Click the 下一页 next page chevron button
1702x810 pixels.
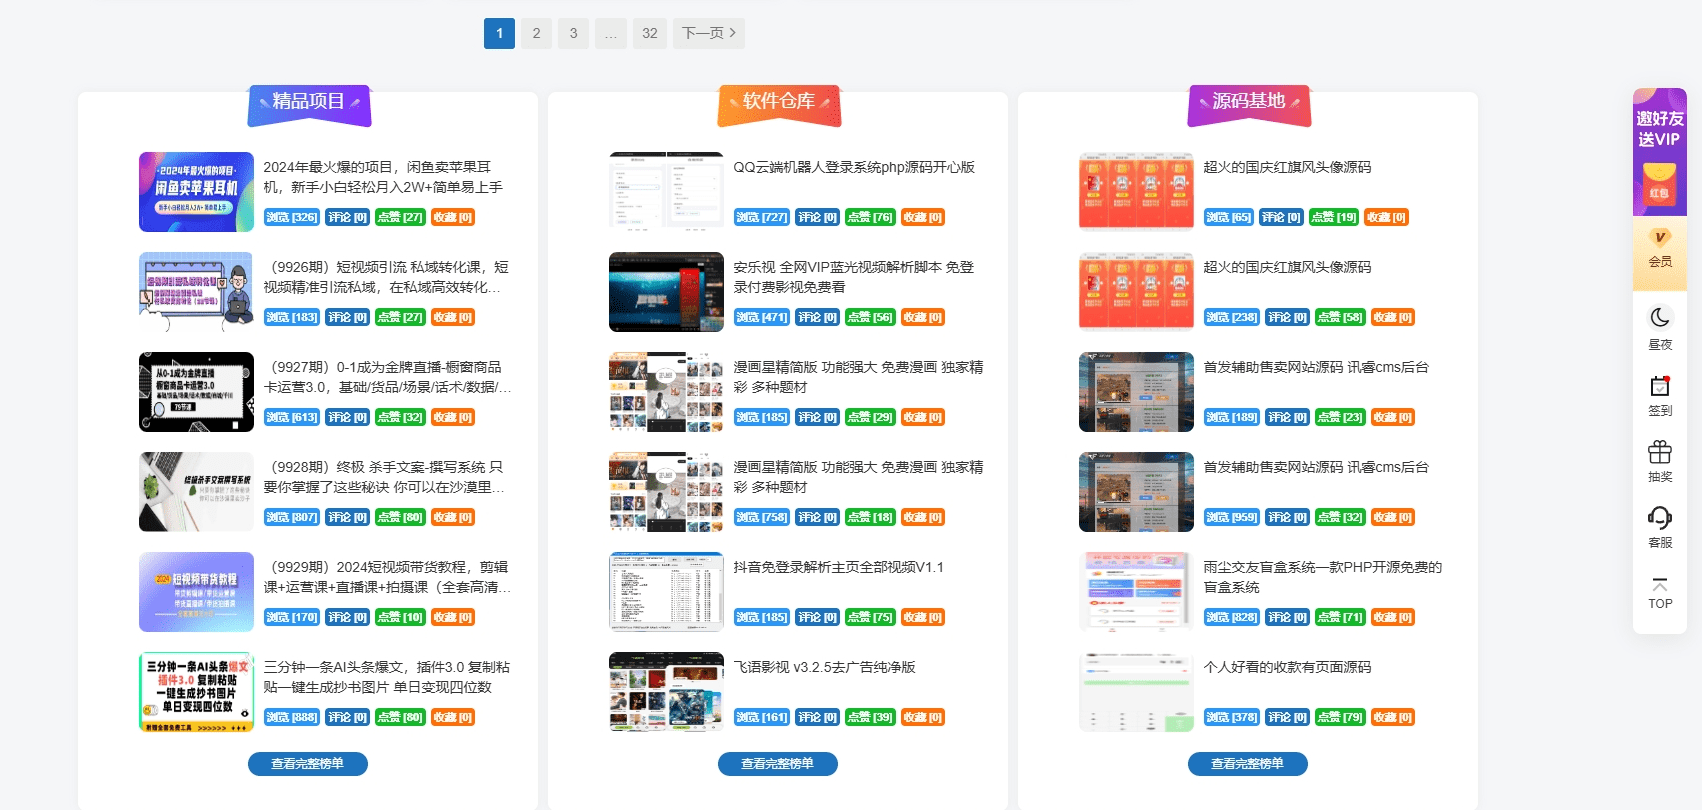coord(708,33)
